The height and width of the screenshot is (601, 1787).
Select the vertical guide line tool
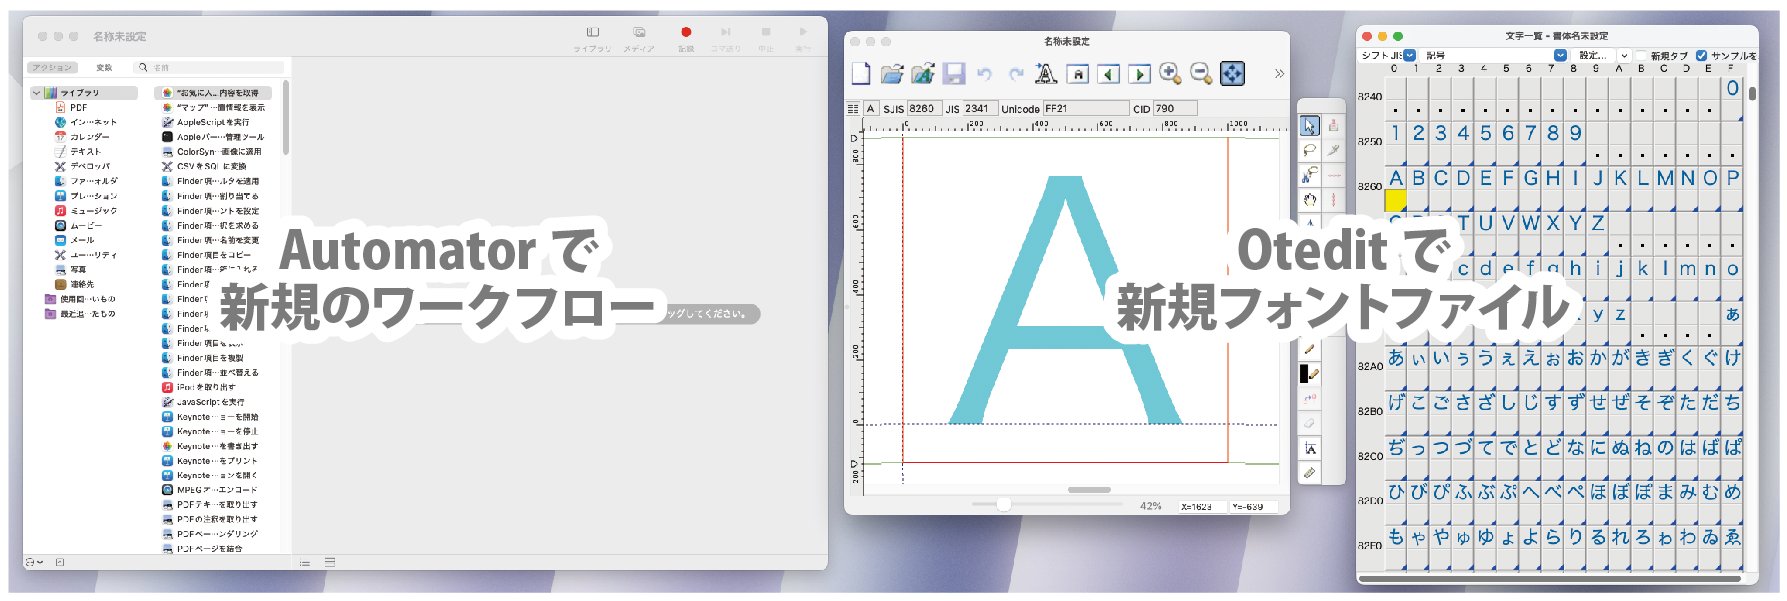[1333, 200]
